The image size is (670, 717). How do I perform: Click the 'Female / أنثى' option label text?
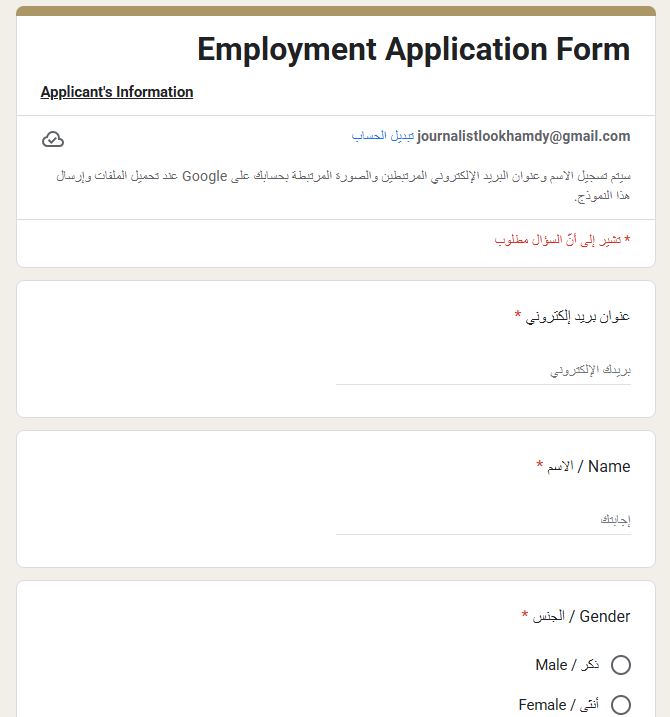558,705
